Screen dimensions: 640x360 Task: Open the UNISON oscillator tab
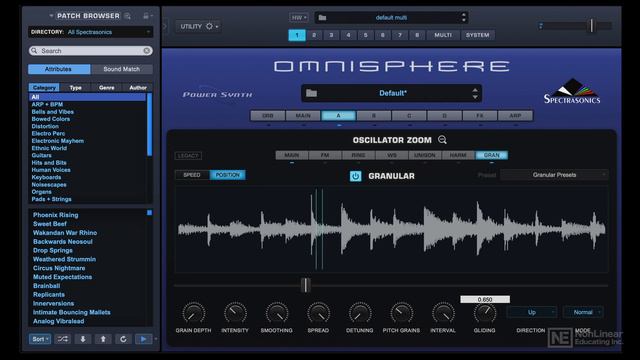(425, 155)
